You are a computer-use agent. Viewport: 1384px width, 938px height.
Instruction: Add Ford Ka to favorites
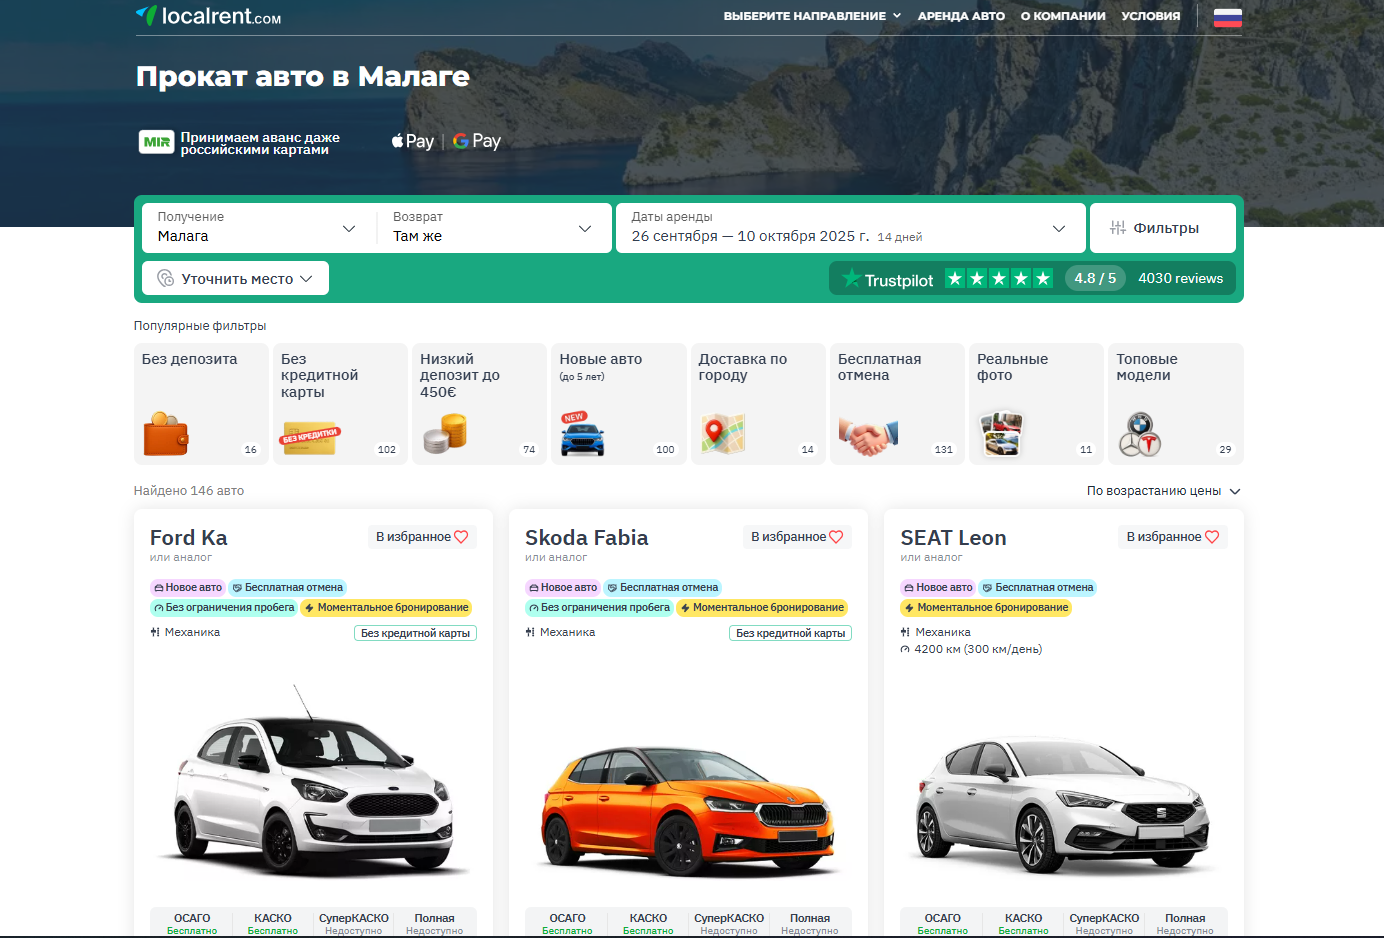[422, 537]
